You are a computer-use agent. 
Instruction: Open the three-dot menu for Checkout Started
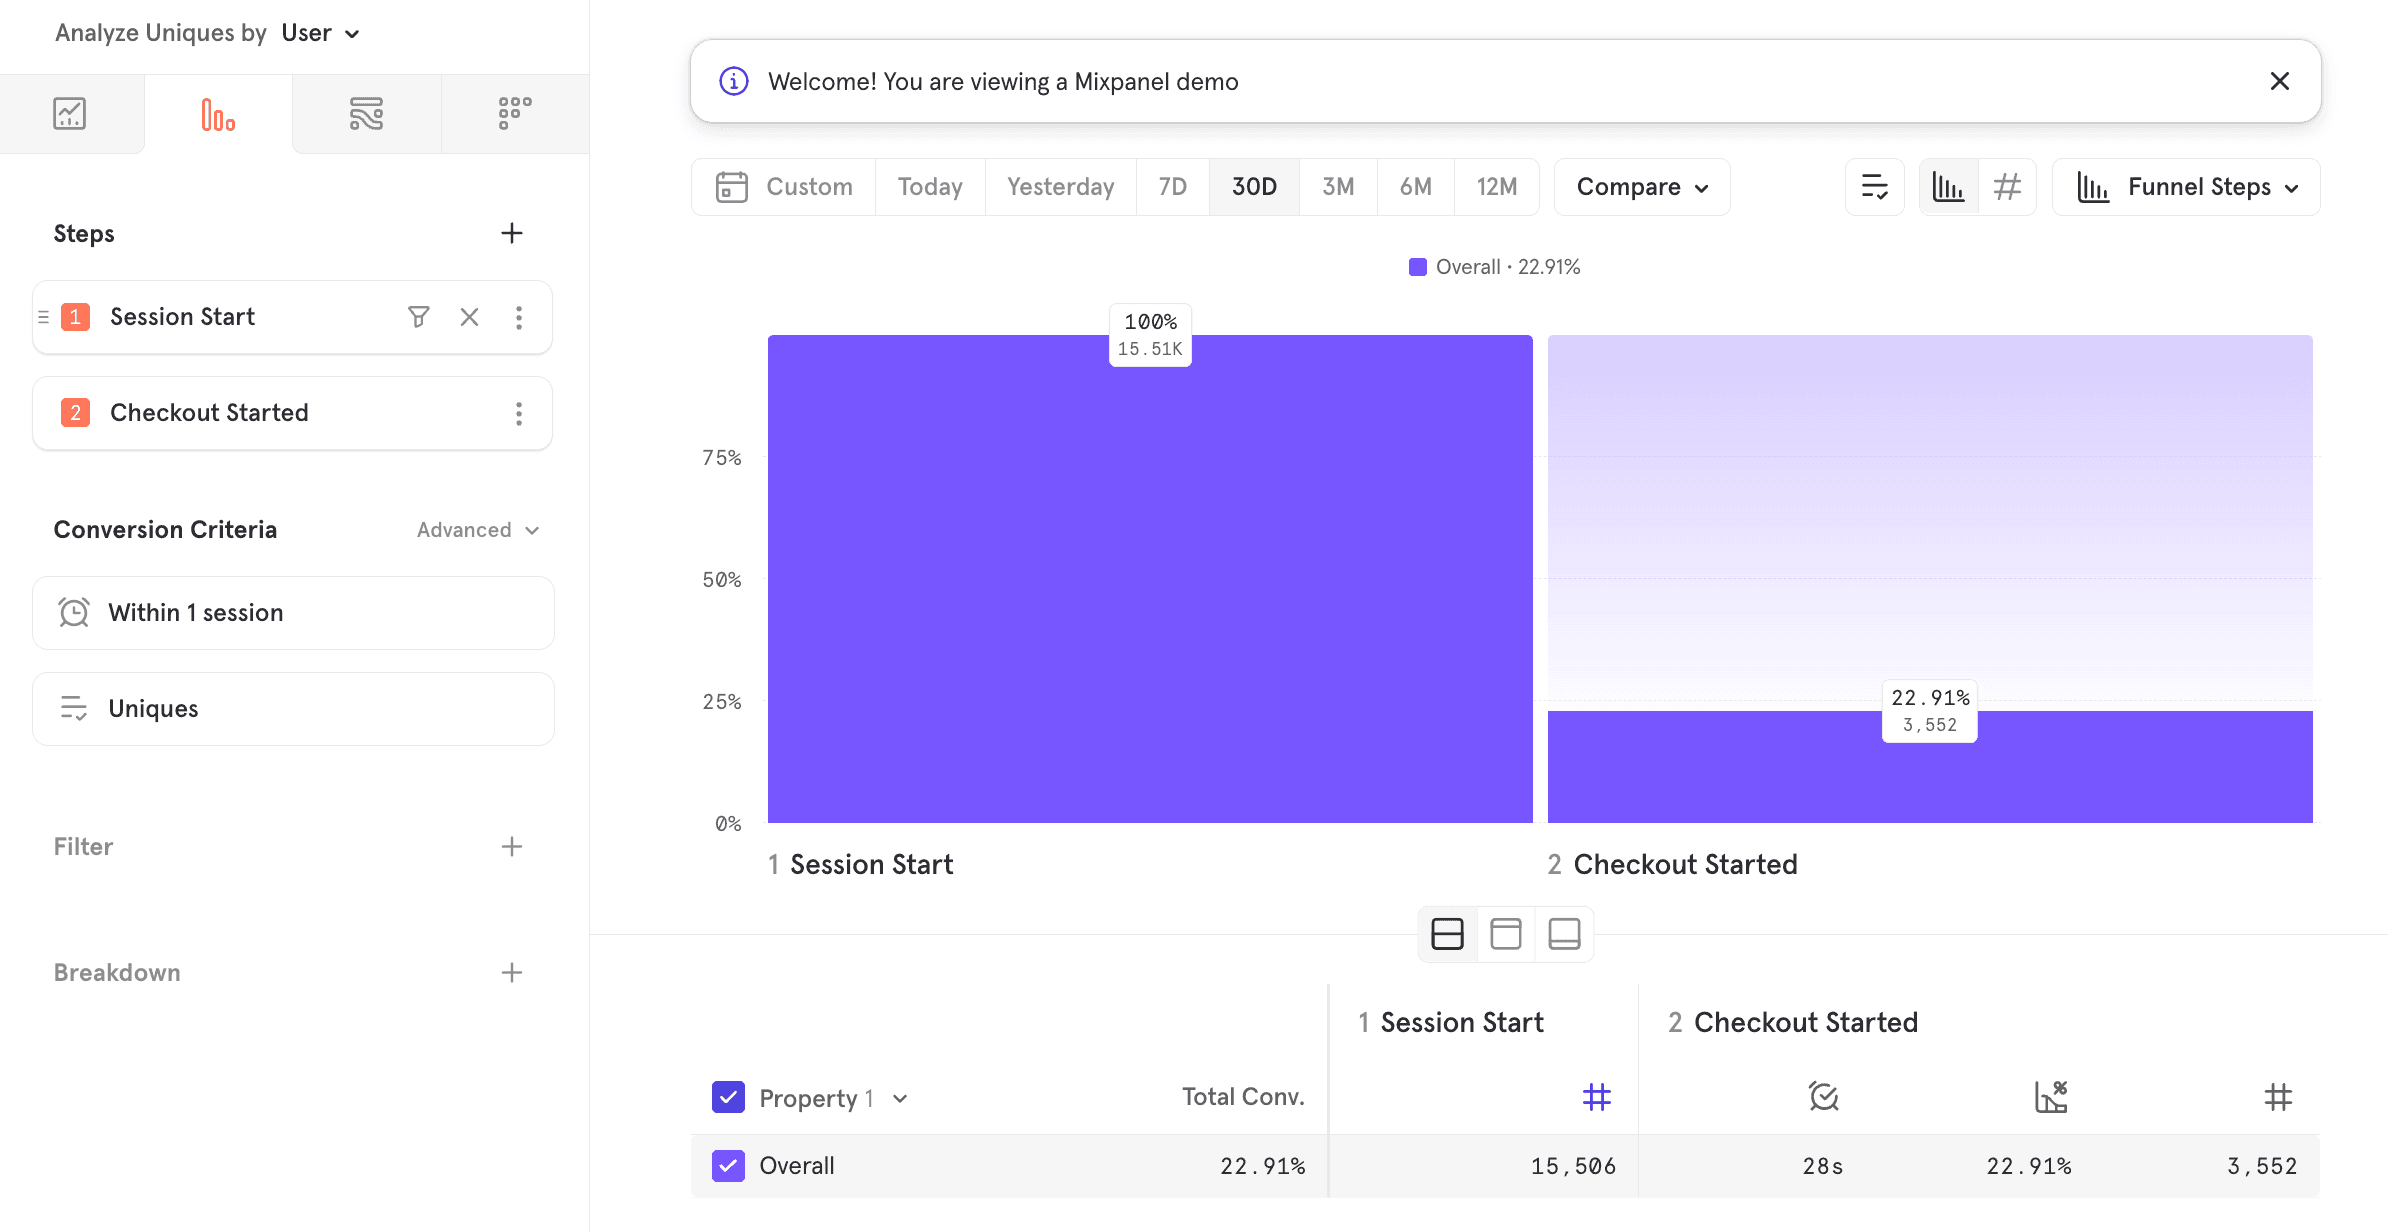518,413
